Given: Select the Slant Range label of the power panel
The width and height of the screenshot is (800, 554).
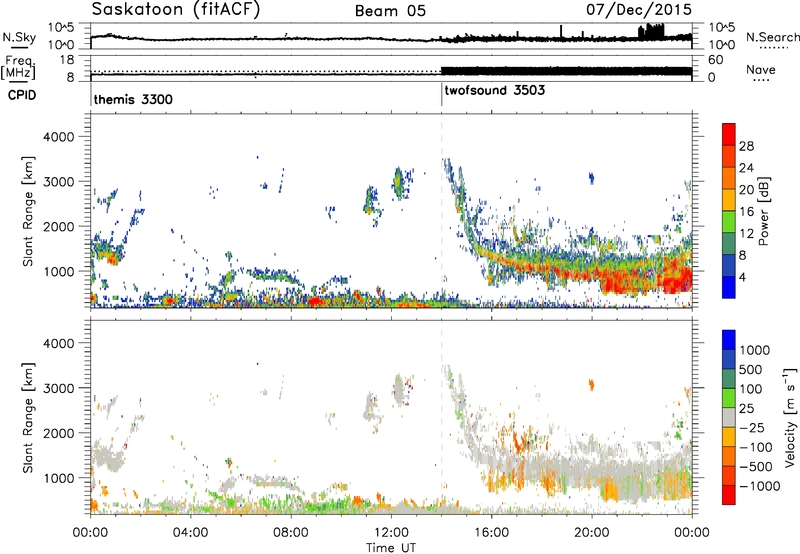Looking at the screenshot, I should [28, 211].
